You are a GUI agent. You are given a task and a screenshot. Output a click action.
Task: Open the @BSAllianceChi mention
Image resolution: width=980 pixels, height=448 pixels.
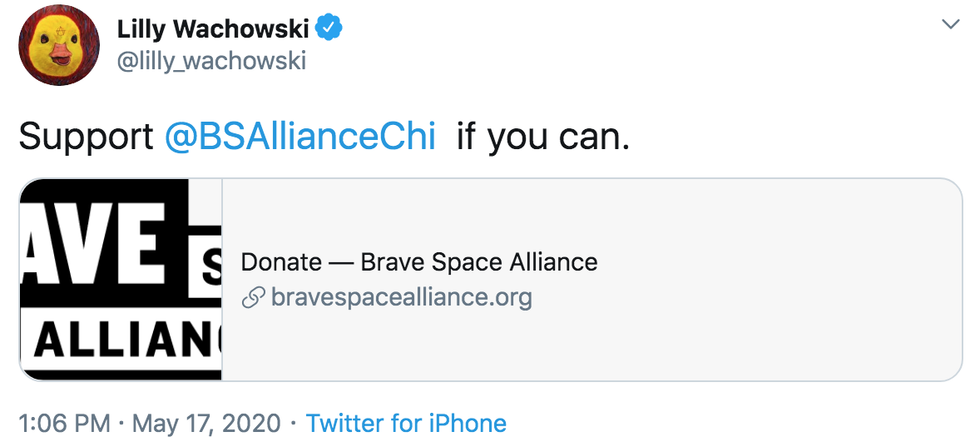(300, 136)
